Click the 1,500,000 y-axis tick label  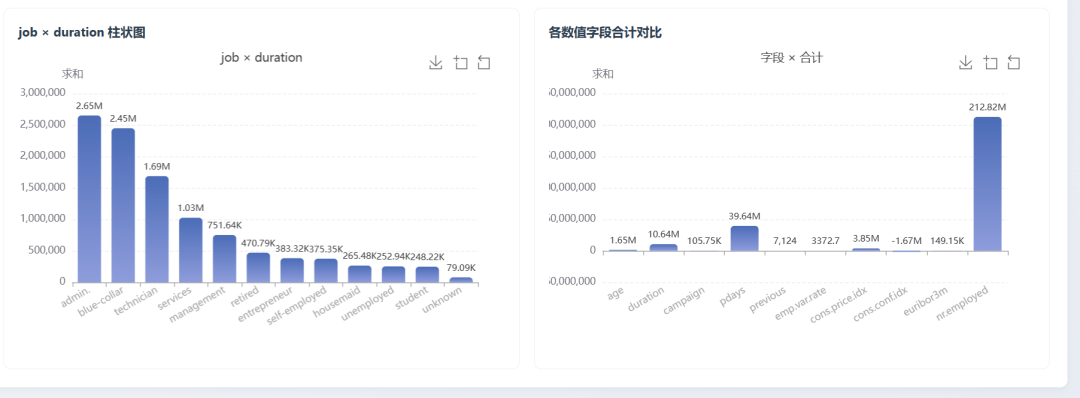pyautogui.click(x=43, y=187)
